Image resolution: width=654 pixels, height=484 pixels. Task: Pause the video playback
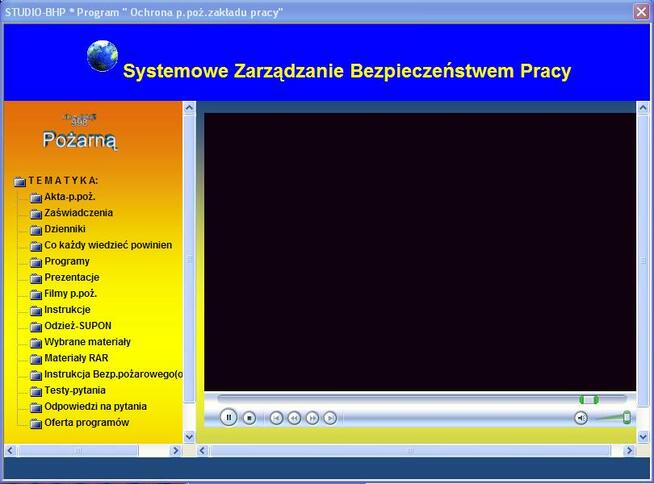(228, 417)
